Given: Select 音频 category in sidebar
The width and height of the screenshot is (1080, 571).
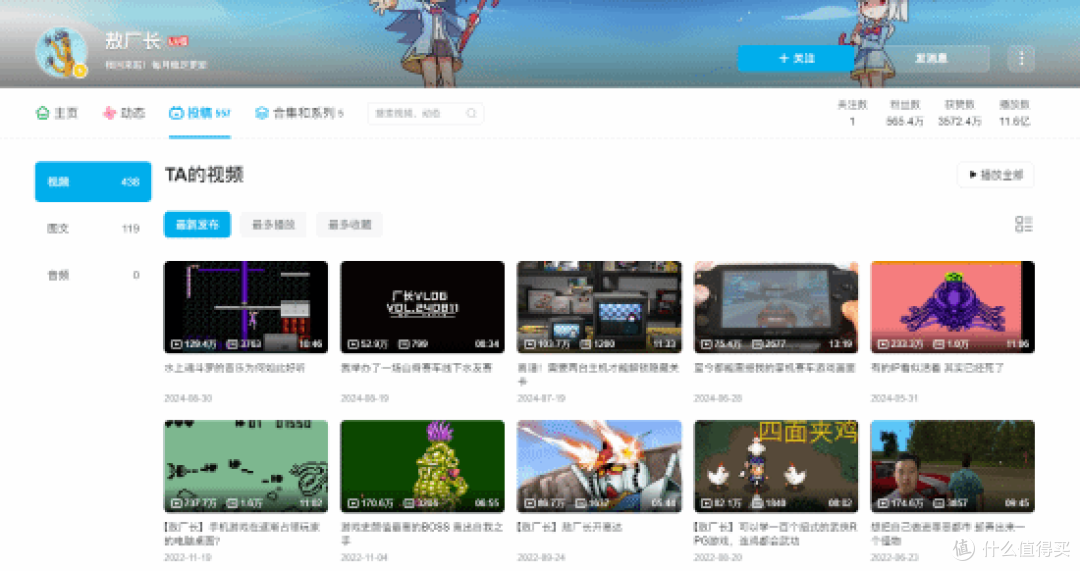Looking at the screenshot, I should click(x=93, y=276).
